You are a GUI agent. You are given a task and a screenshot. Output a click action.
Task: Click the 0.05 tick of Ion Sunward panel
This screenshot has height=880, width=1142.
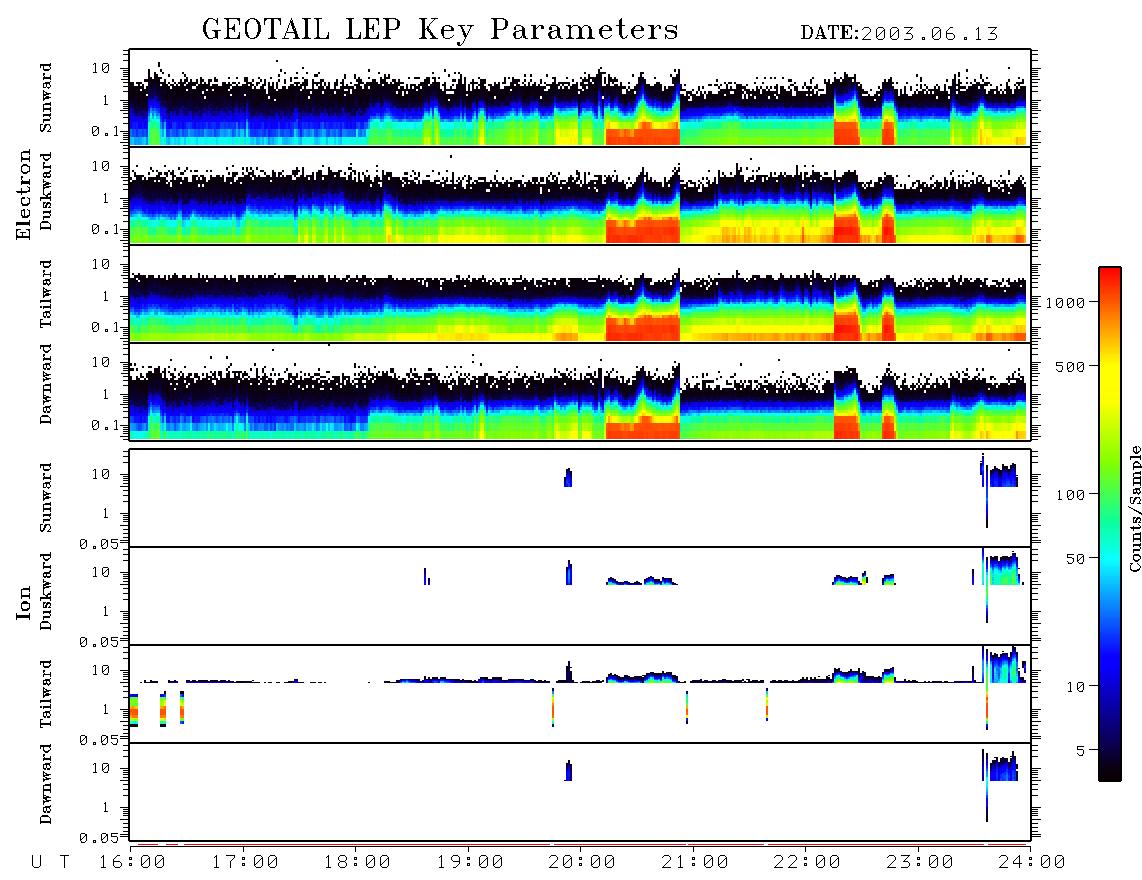[98, 544]
